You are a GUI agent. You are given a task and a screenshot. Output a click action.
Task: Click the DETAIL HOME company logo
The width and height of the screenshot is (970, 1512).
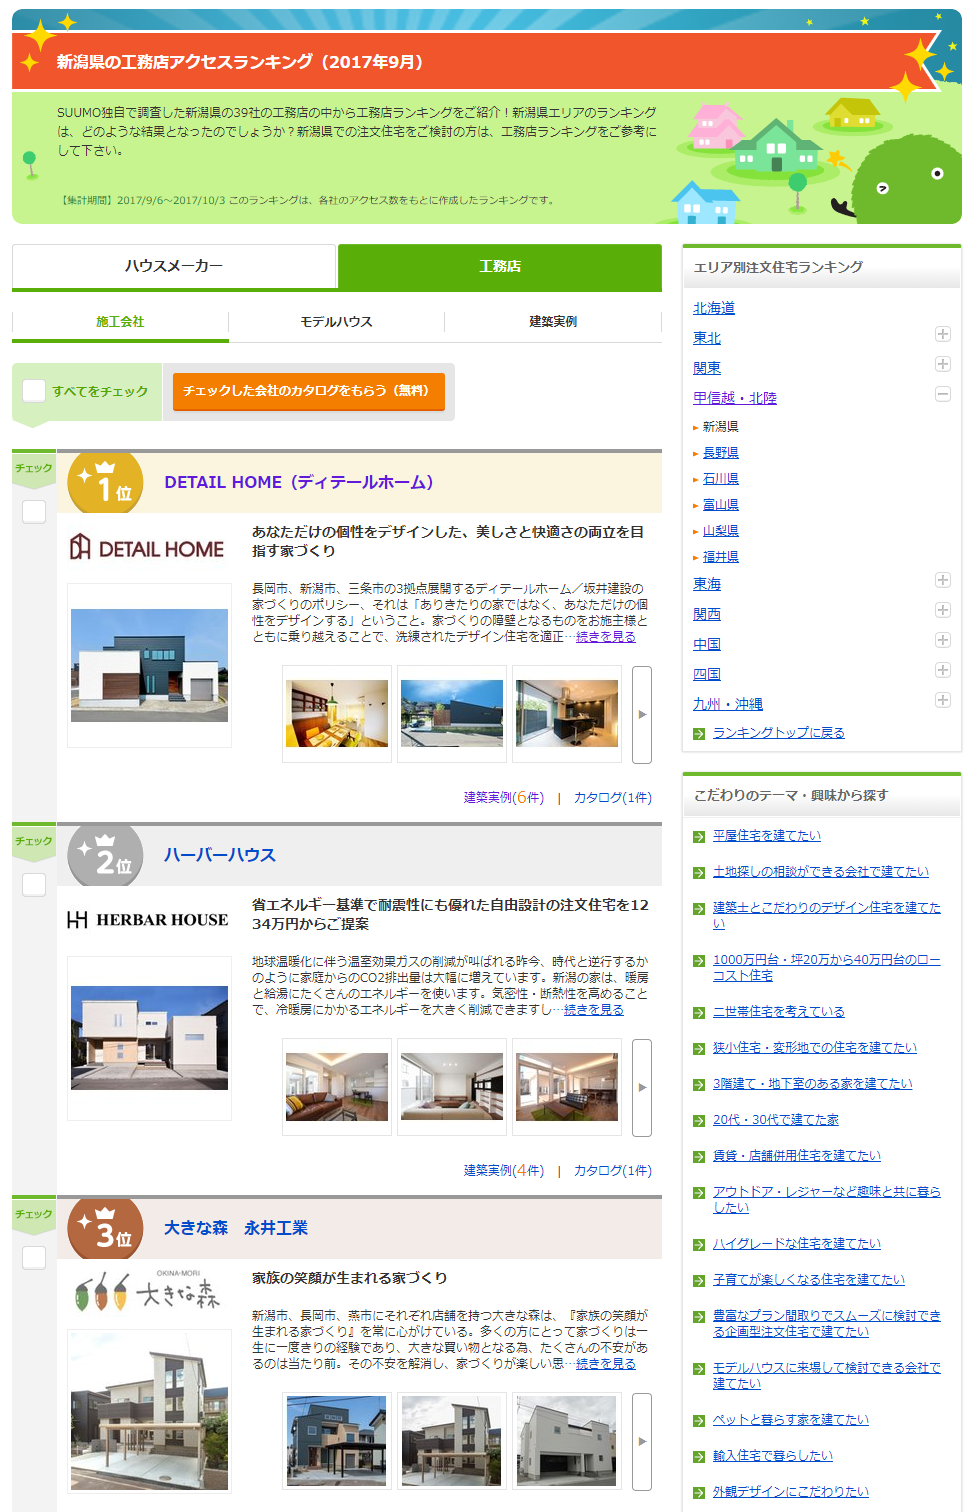[147, 548]
